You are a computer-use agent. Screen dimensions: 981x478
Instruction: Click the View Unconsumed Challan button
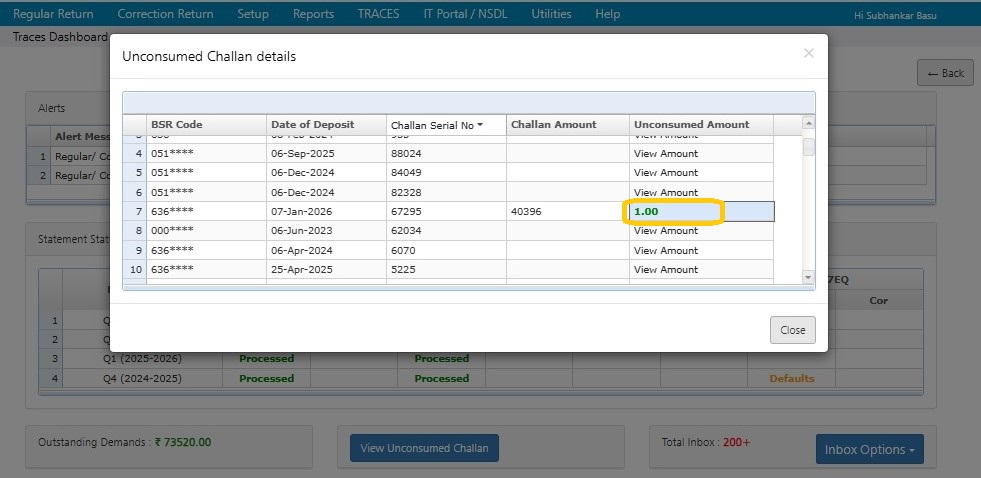point(424,448)
